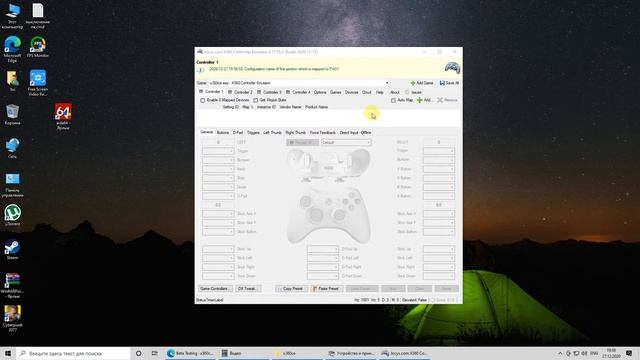Open the WinRAR shortcut on the desktop
Screen dimensions: 640x360
(x=12, y=286)
